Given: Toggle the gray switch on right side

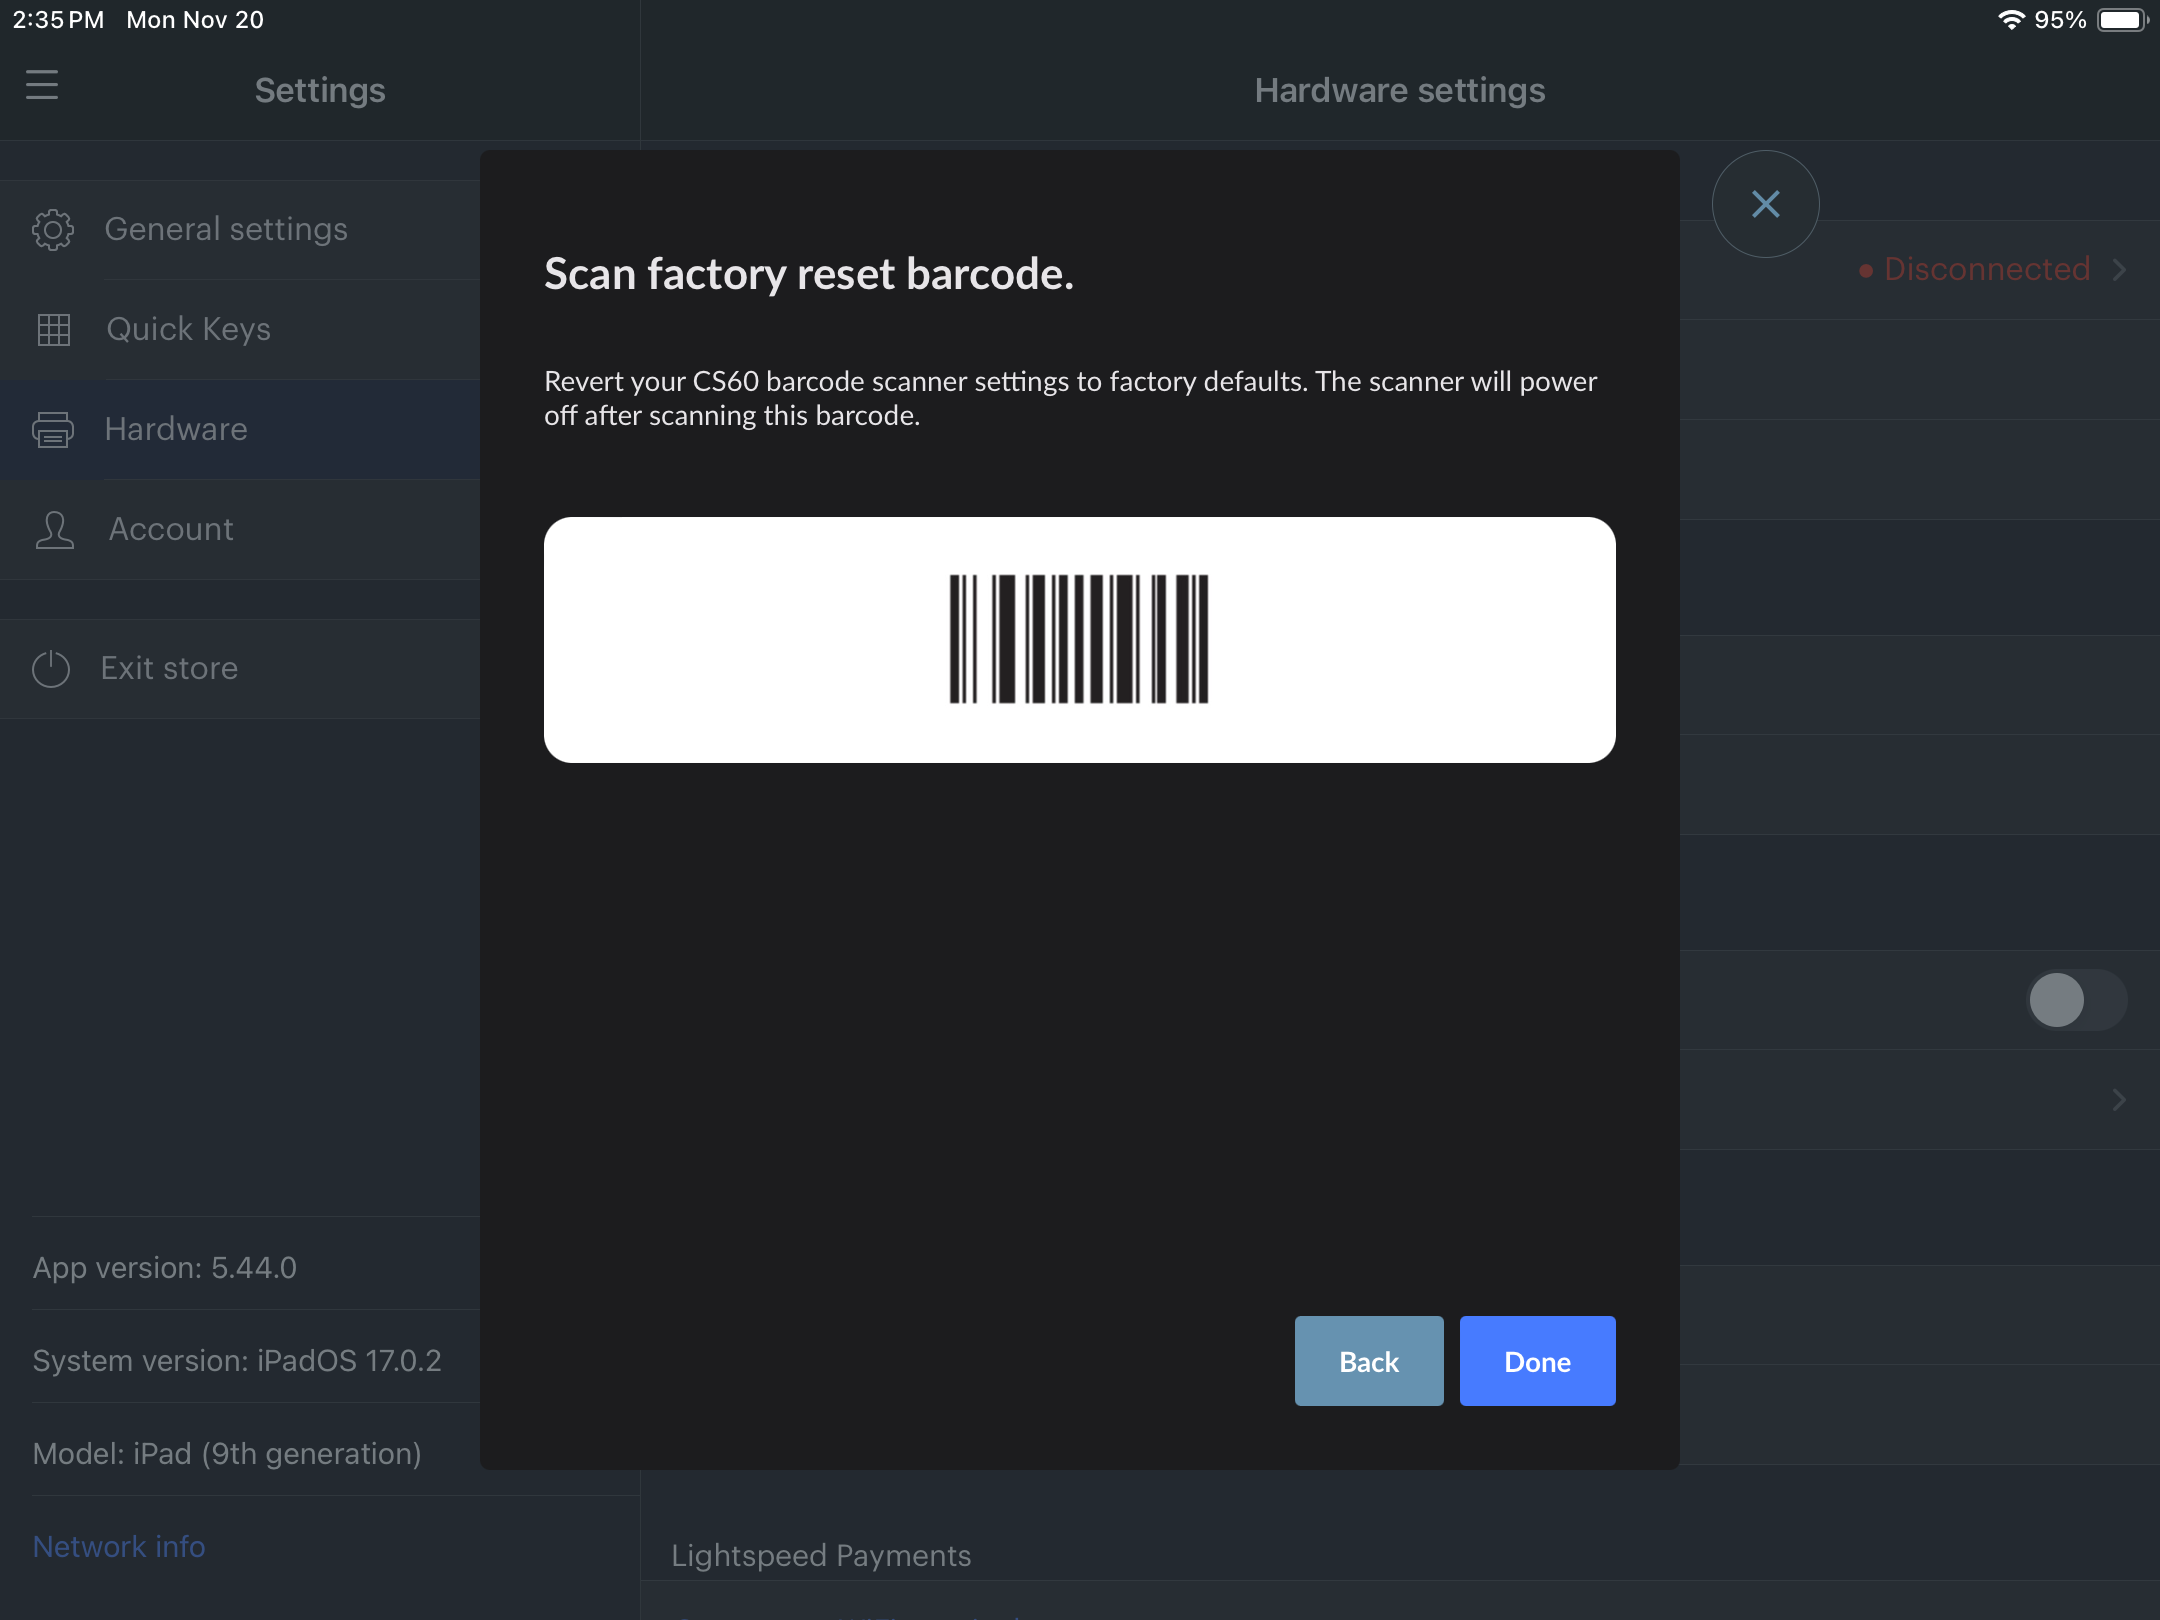Looking at the screenshot, I should [2076, 1000].
